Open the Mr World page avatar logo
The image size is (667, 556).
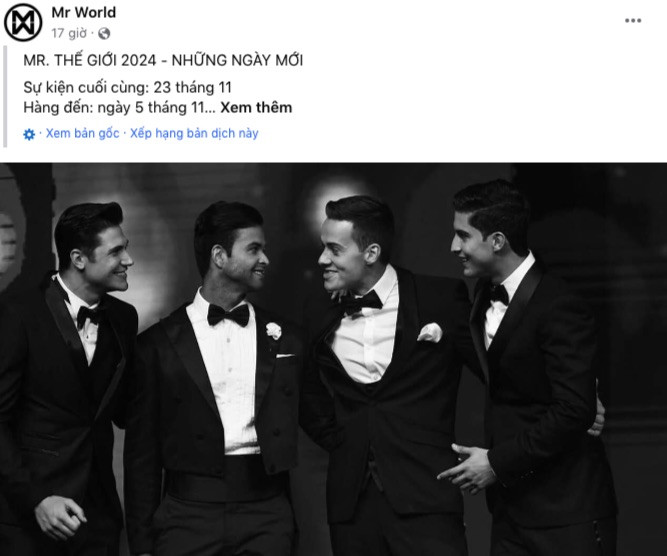tap(23, 23)
